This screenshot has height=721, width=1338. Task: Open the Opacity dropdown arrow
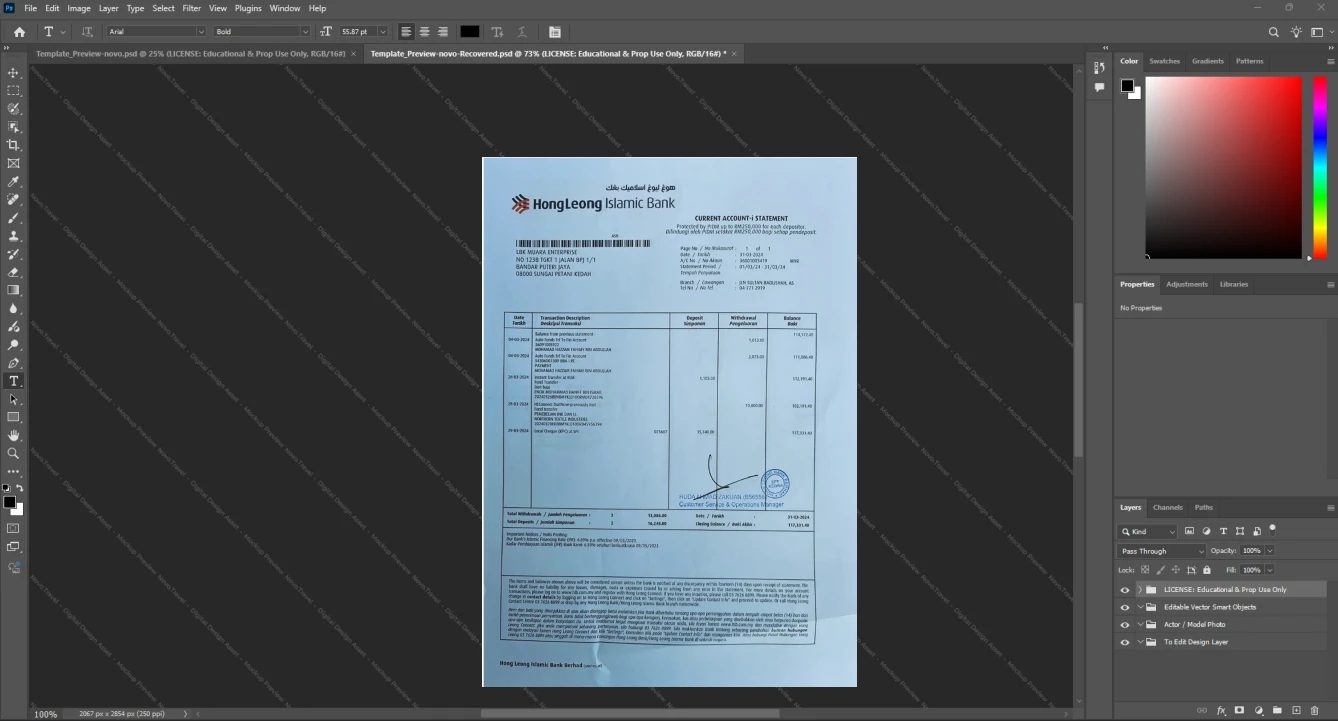[x=1270, y=551]
